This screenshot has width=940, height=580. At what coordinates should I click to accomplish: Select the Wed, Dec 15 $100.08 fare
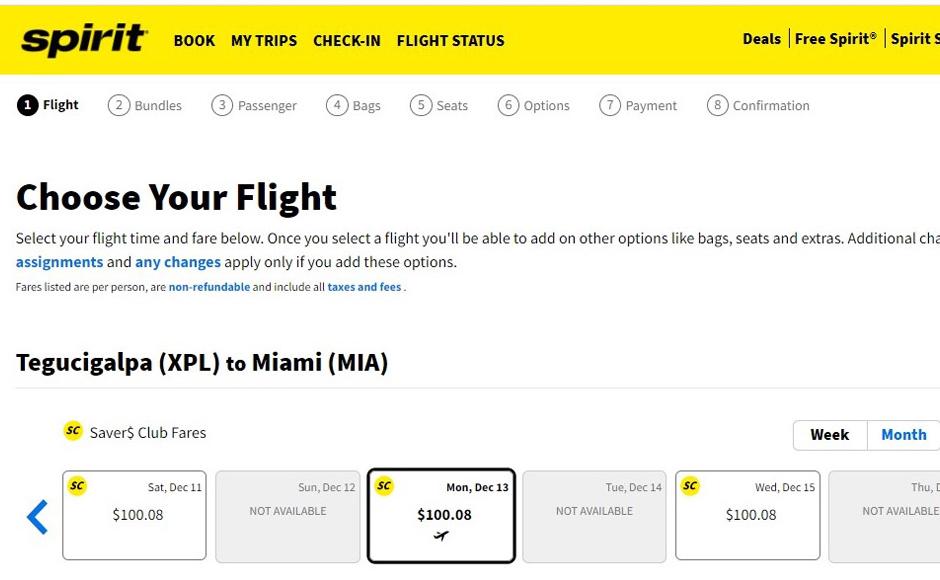tap(748, 516)
